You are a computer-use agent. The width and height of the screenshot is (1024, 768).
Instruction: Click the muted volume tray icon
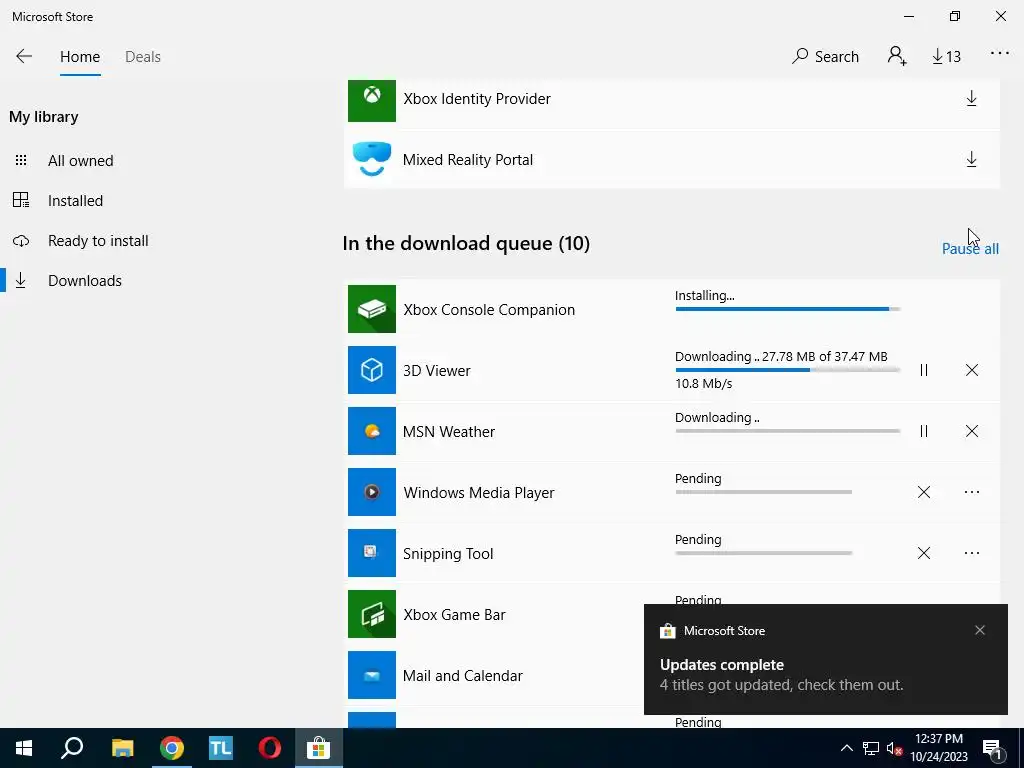click(x=894, y=748)
